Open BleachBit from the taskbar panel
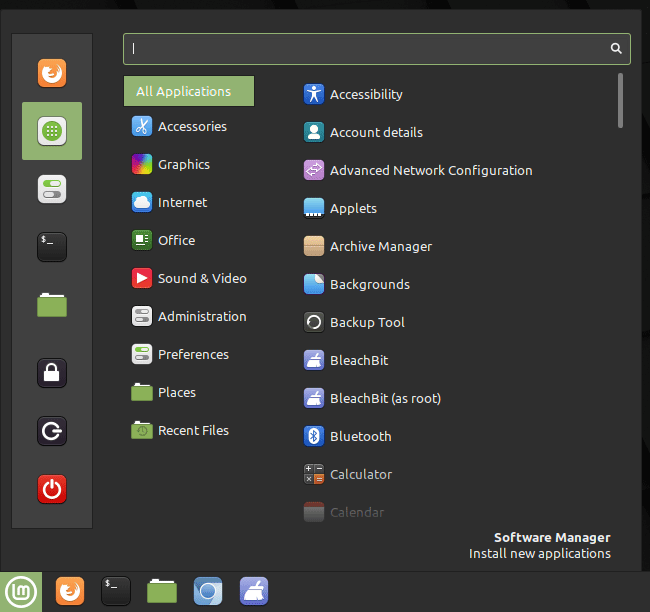This screenshot has width=650, height=612. 254,591
